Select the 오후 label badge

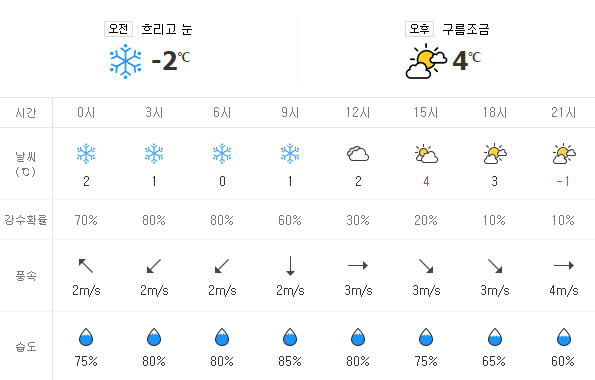coord(419,29)
